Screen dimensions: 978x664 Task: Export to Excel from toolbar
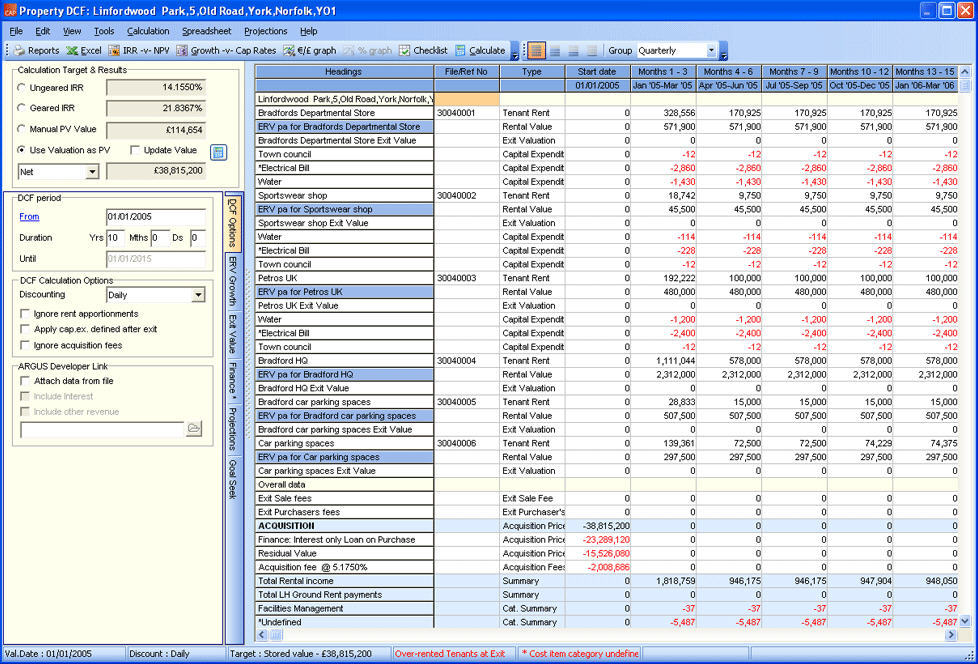point(84,51)
